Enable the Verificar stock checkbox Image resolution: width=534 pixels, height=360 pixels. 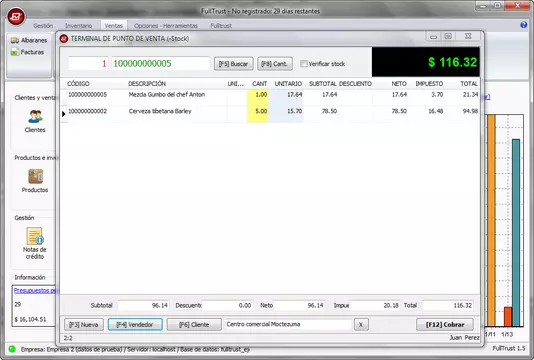point(303,64)
